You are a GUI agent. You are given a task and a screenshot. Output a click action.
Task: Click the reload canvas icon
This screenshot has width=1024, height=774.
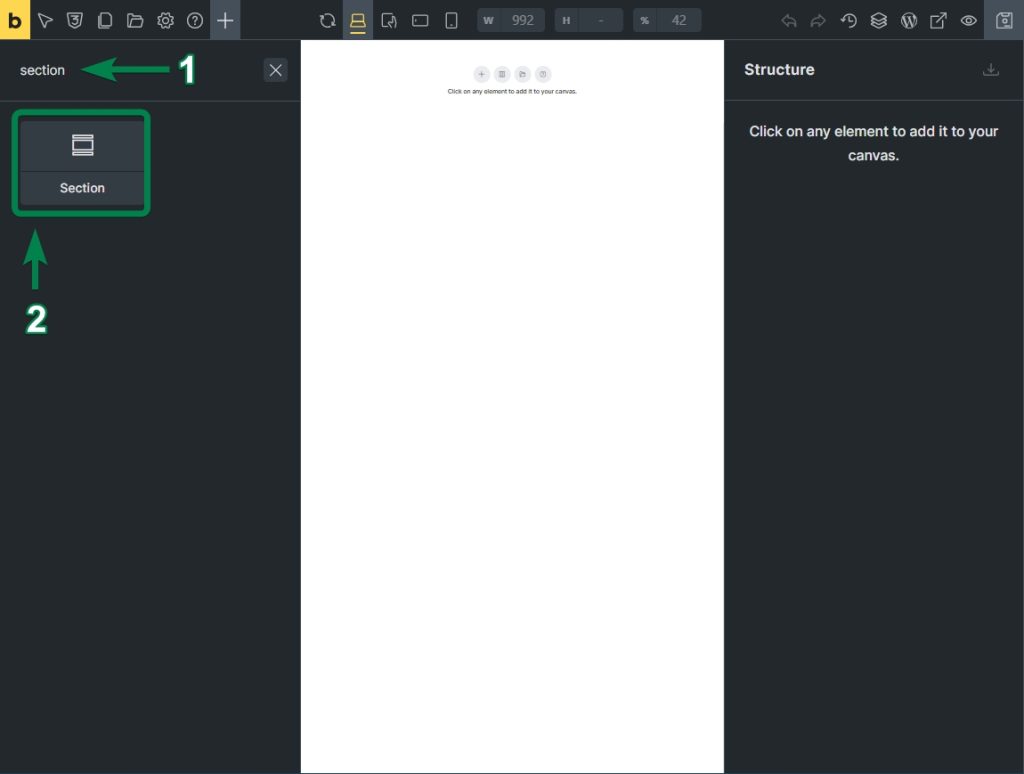pos(327,20)
